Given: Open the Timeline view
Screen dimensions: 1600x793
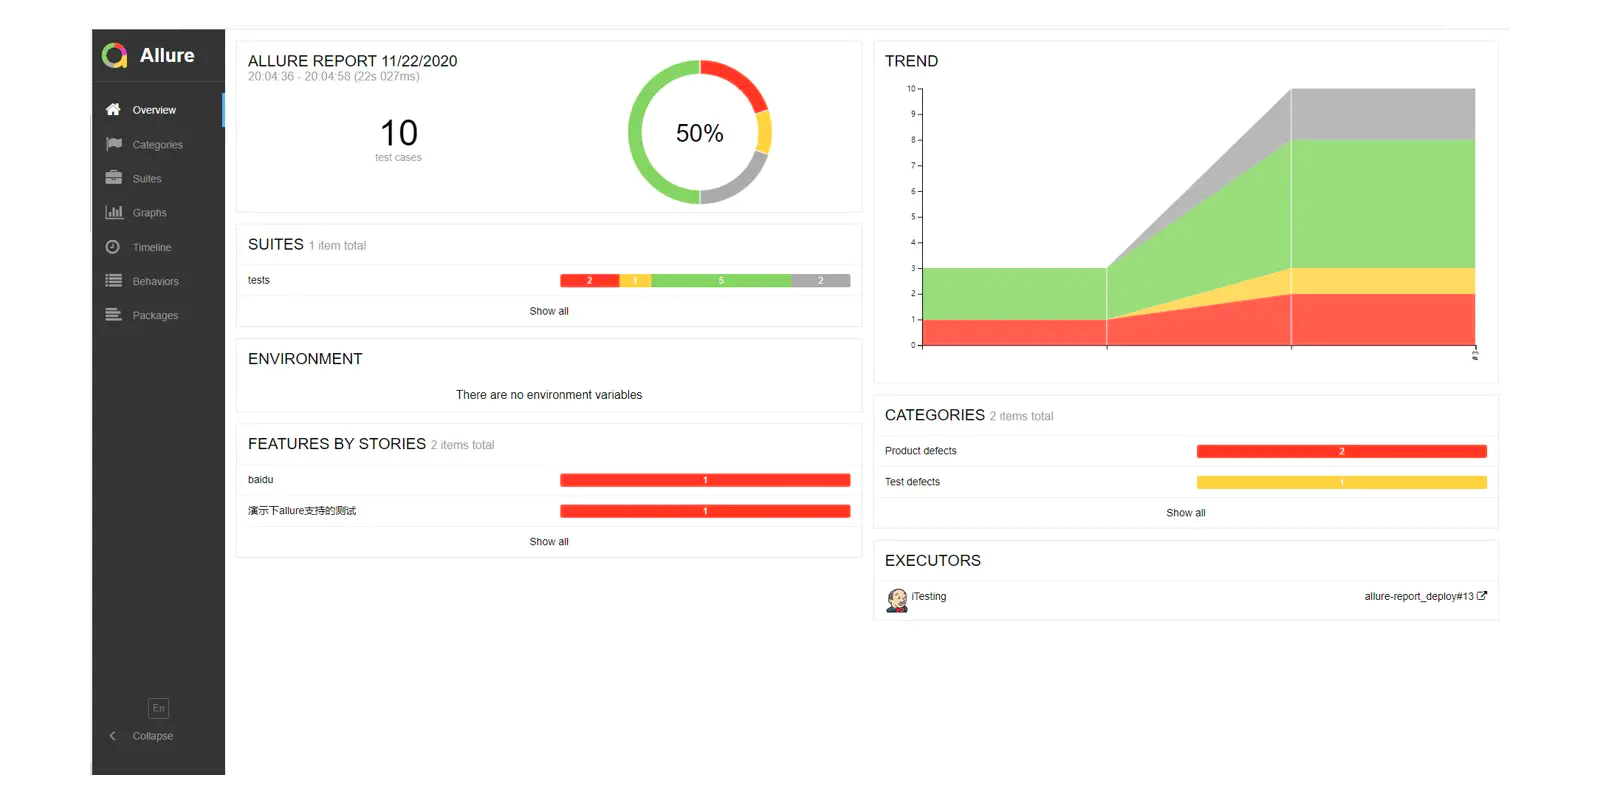Looking at the screenshot, I should (158, 247).
